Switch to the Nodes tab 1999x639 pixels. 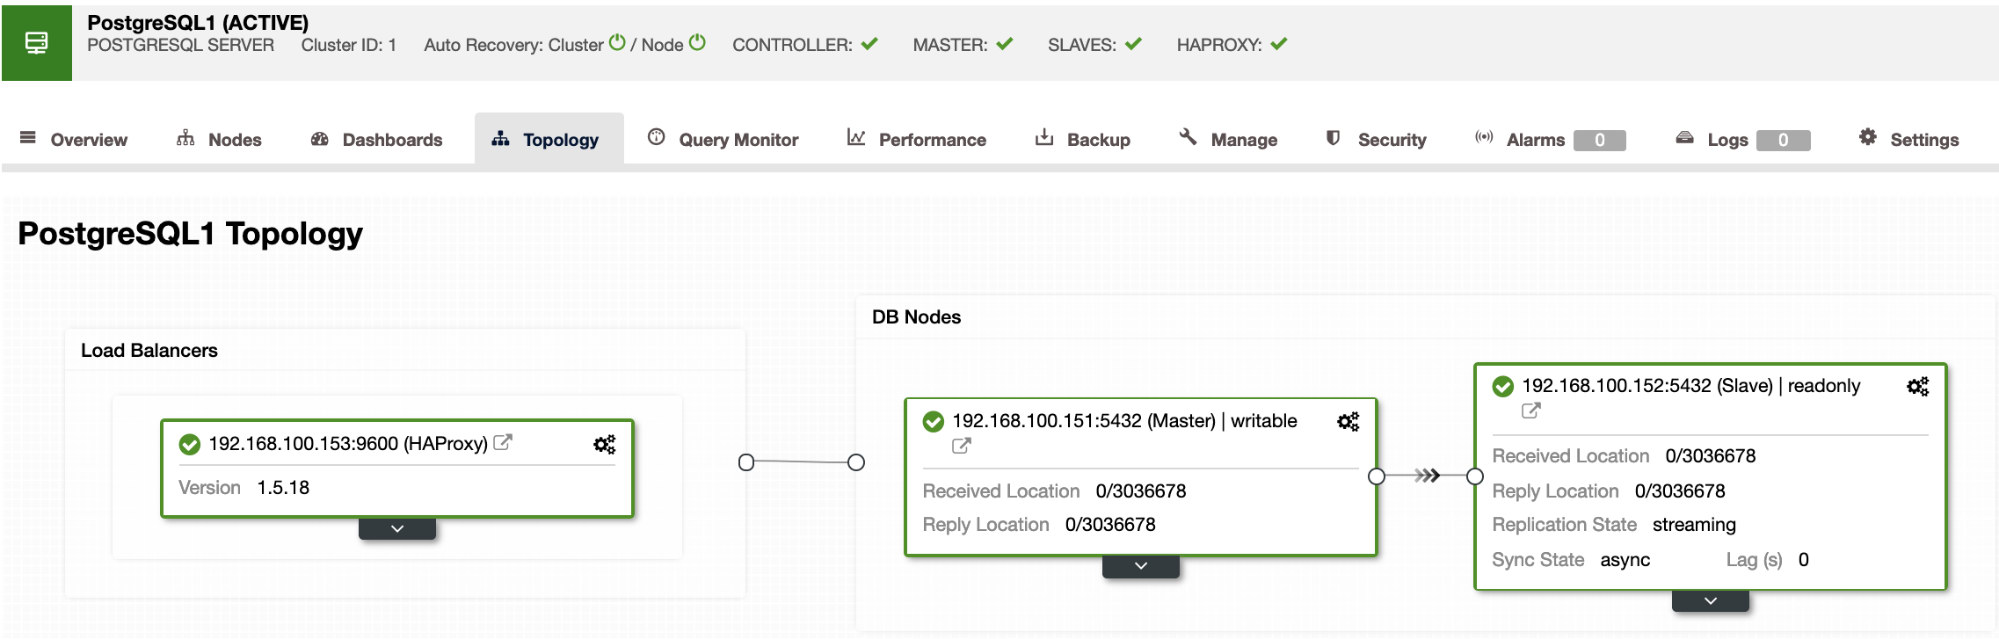(x=219, y=139)
